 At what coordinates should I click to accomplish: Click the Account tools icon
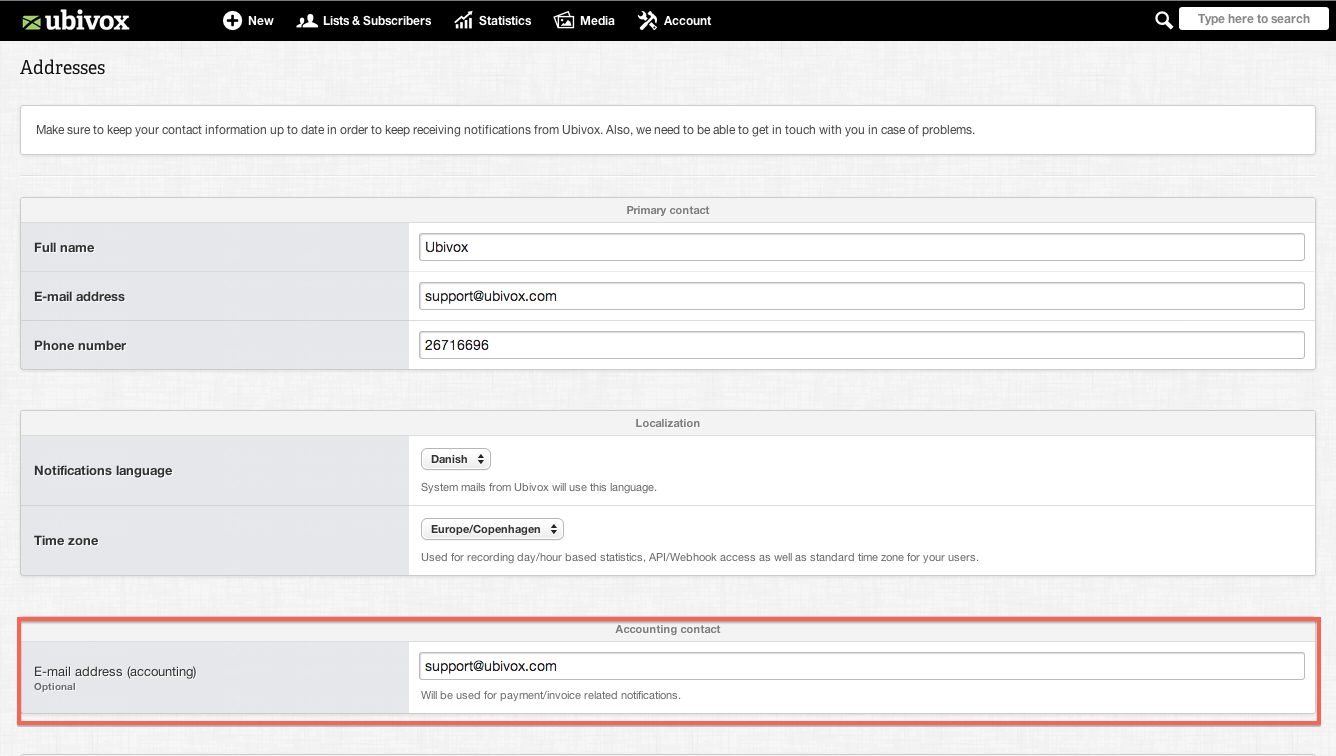(x=647, y=20)
